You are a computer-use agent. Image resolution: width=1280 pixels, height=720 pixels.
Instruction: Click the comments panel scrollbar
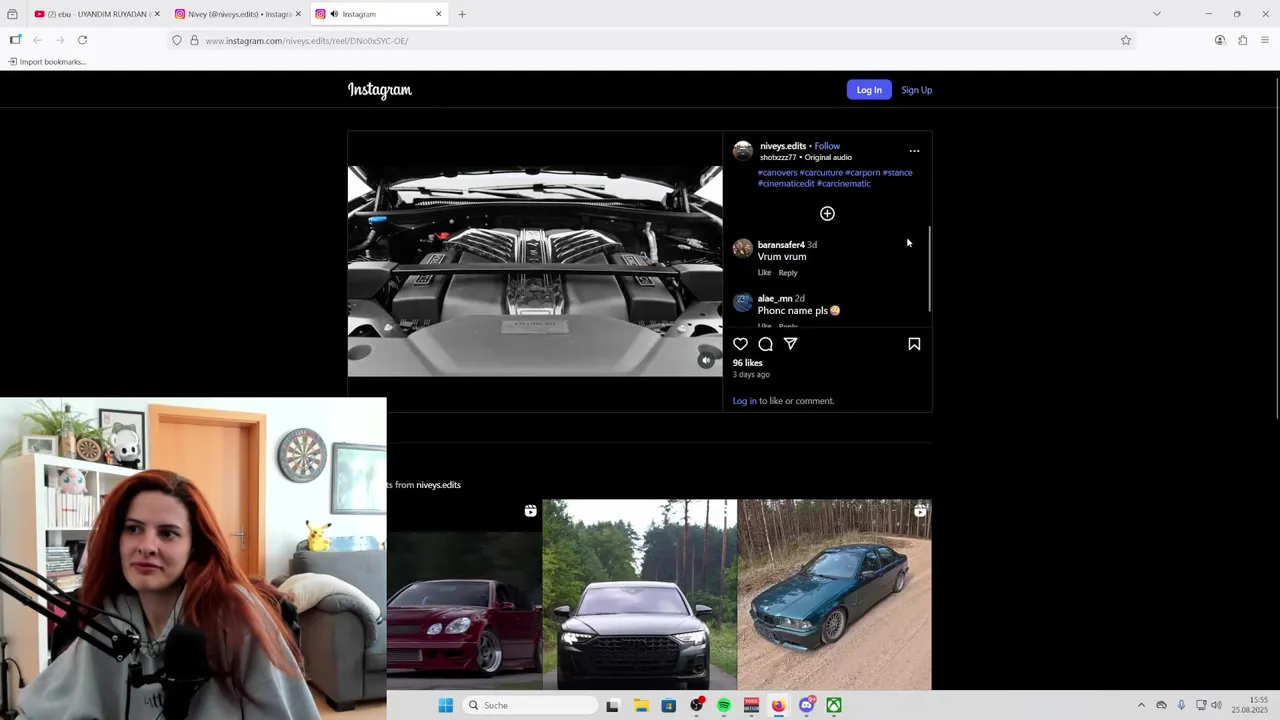tap(929, 268)
